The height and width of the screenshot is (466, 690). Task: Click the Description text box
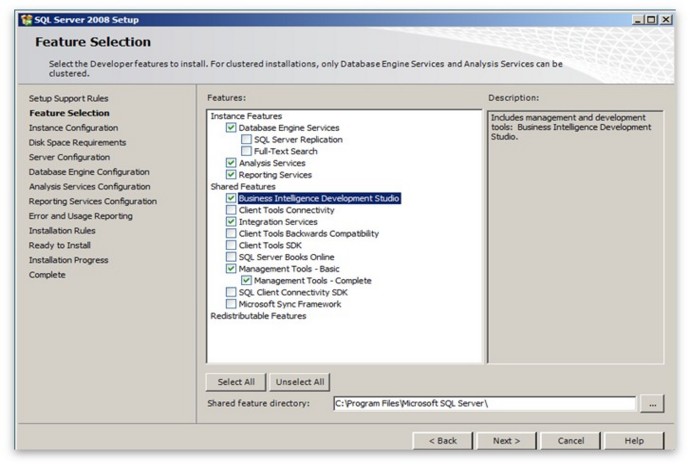tap(576, 237)
